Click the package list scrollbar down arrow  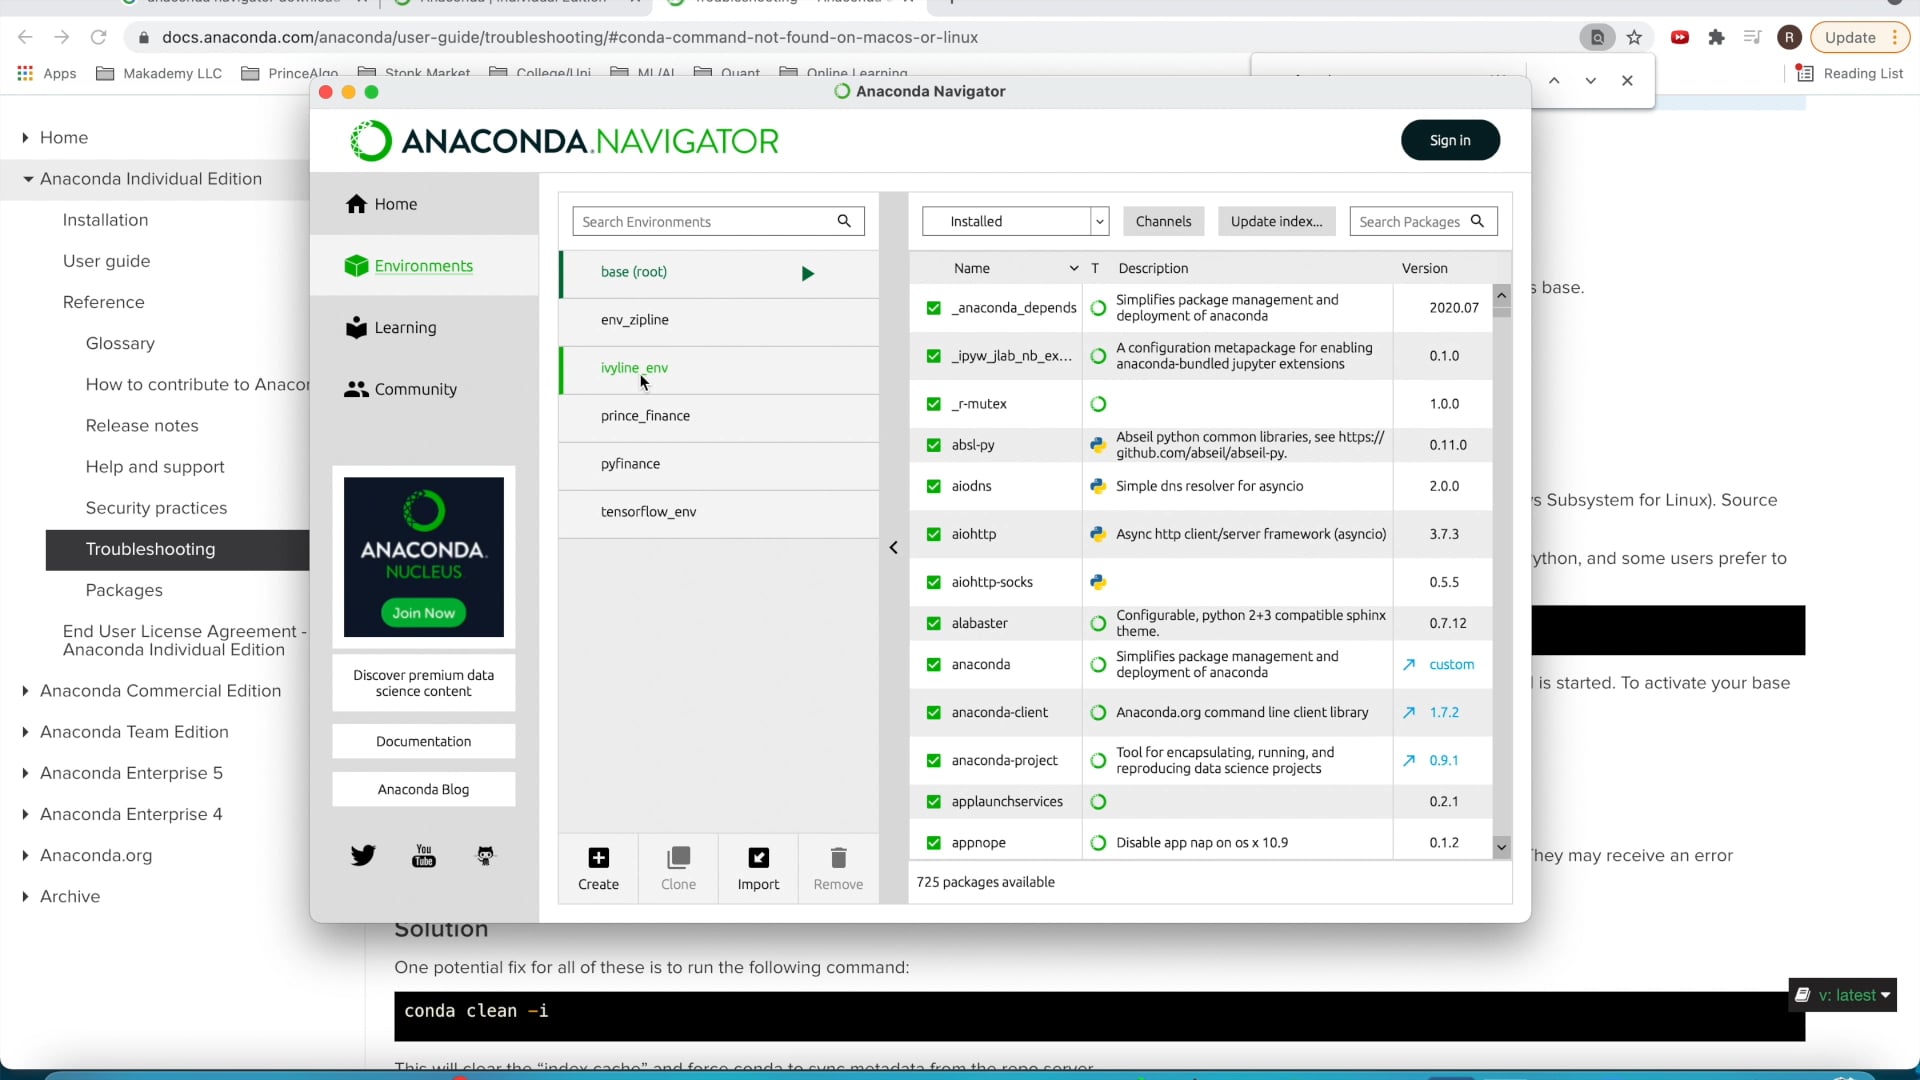tap(1501, 847)
